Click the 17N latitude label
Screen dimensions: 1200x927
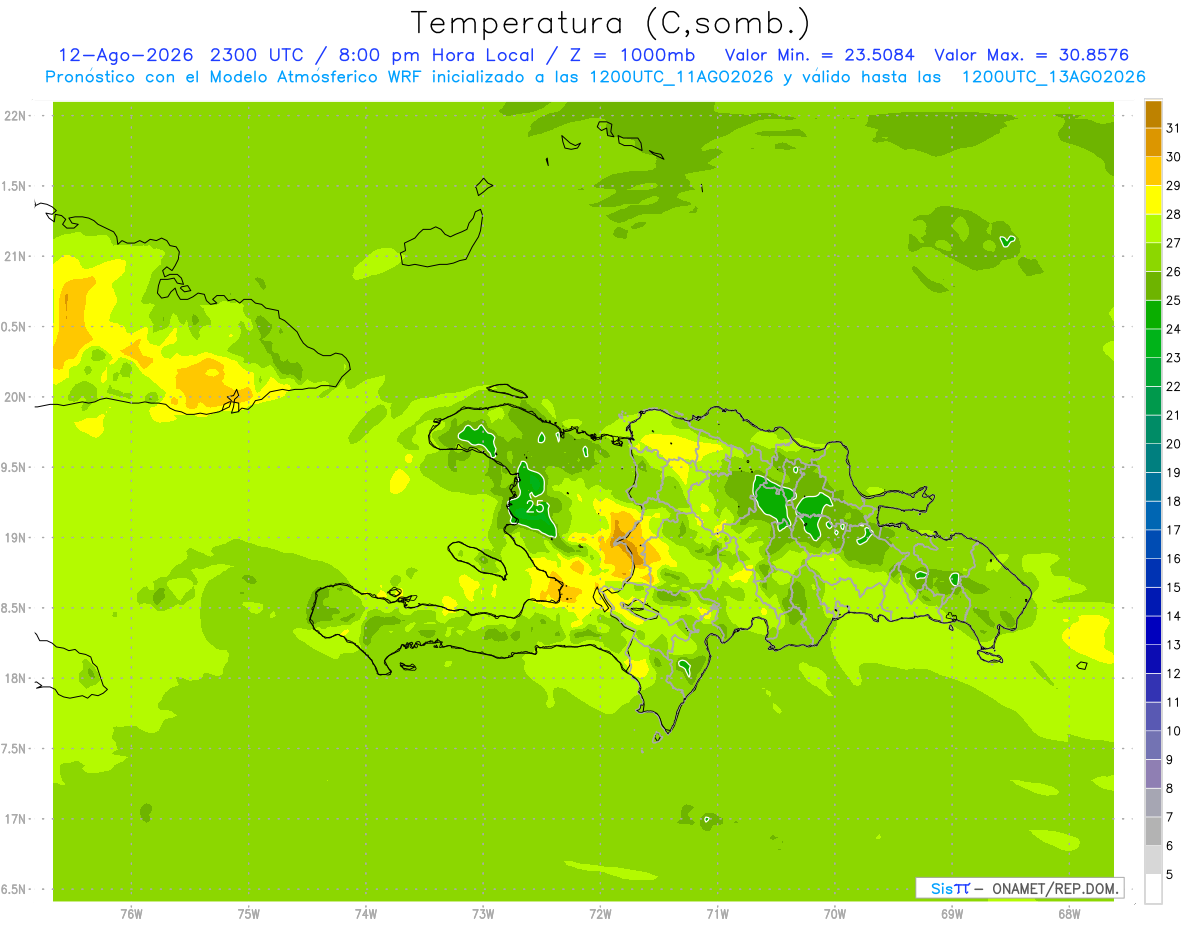[x=15, y=819]
